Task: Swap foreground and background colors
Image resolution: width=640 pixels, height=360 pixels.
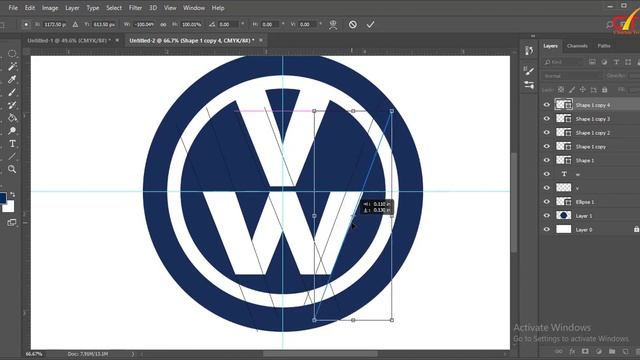Action: tap(13, 195)
